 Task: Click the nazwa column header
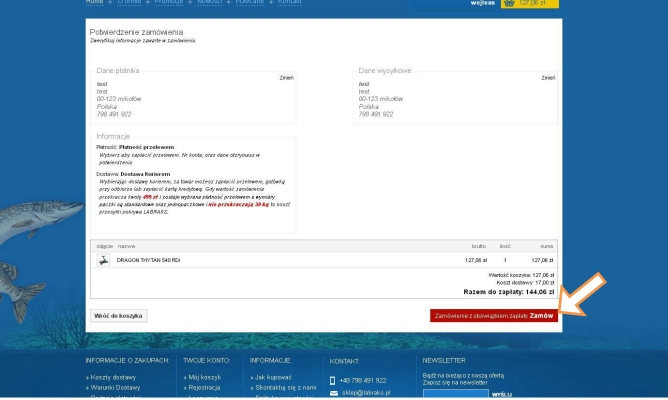127,247
